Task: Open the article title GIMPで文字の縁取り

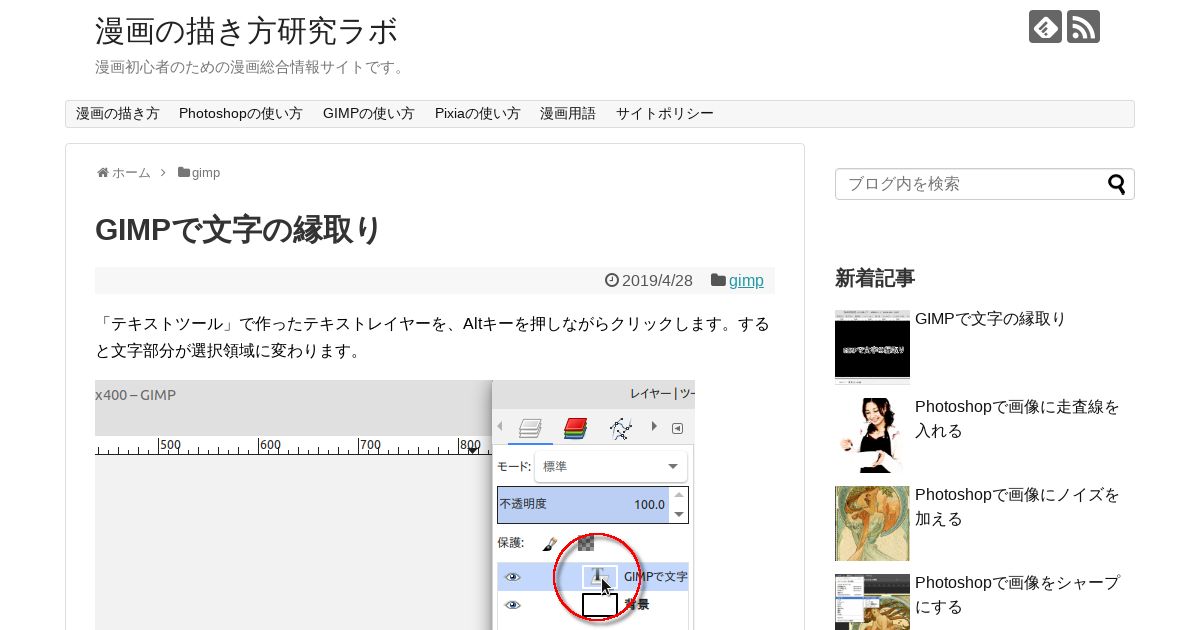Action: tap(239, 230)
